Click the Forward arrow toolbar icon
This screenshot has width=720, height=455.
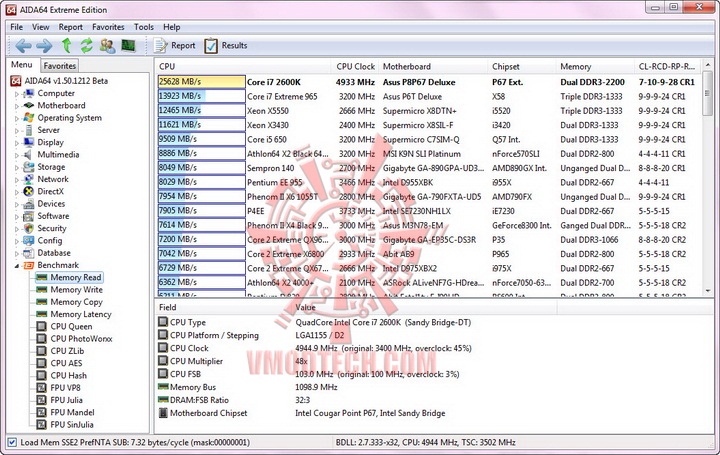pos(44,45)
